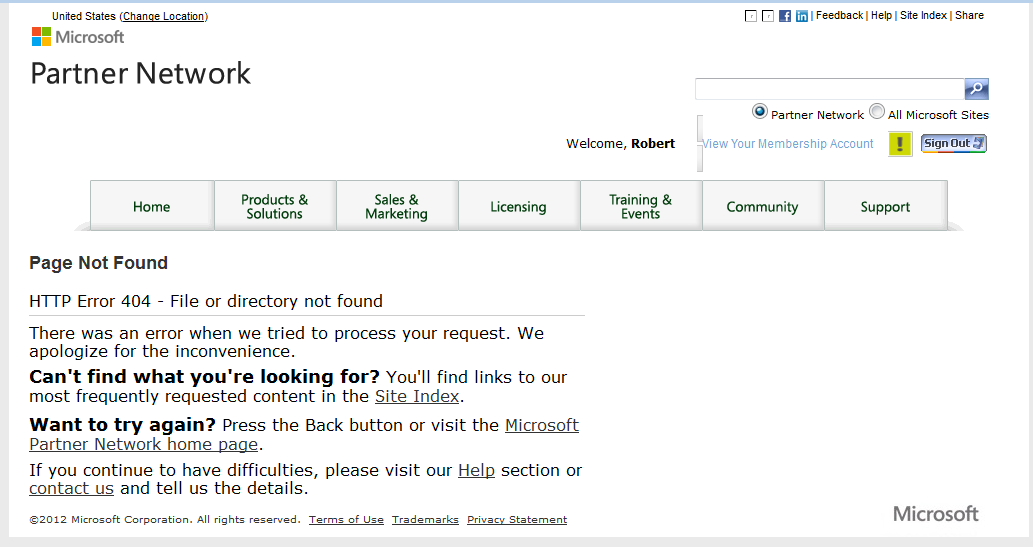This screenshot has height=547, width=1033.
Task: Click the Share link in header
Action: pos(969,15)
